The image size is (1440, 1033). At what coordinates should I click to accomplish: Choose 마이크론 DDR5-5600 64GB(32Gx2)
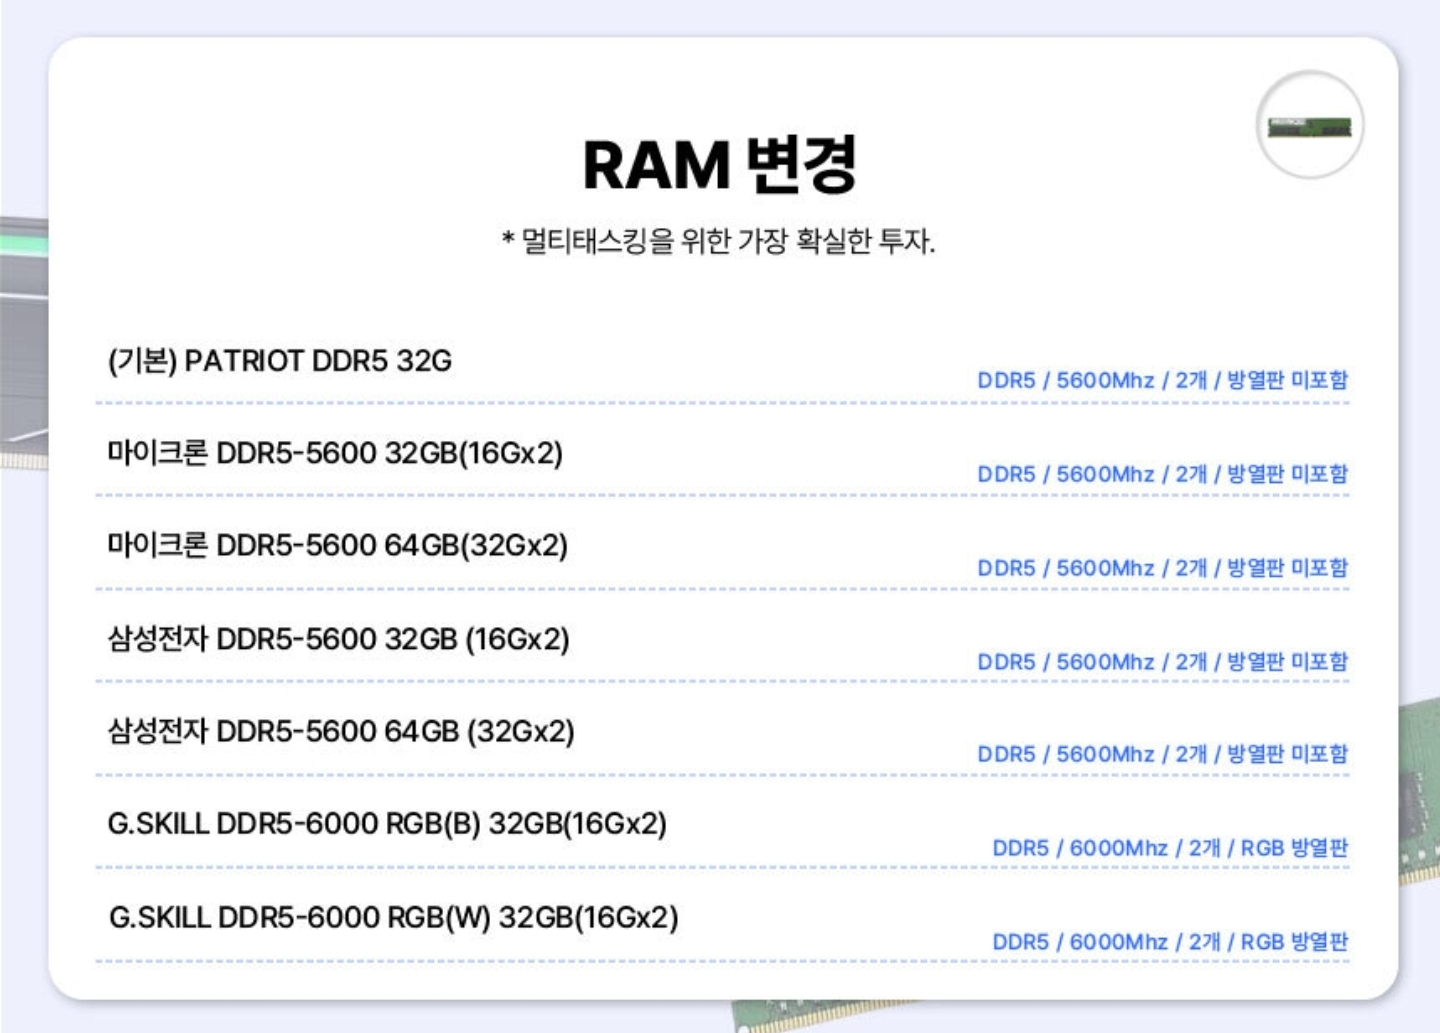tap(337, 546)
